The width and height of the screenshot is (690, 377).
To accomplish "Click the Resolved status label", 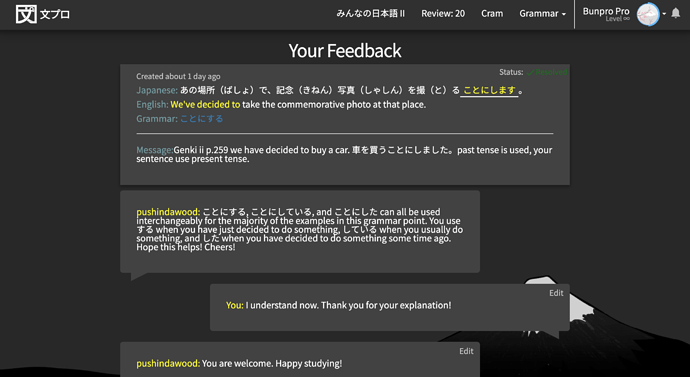I will pyautogui.click(x=547, y=72).
